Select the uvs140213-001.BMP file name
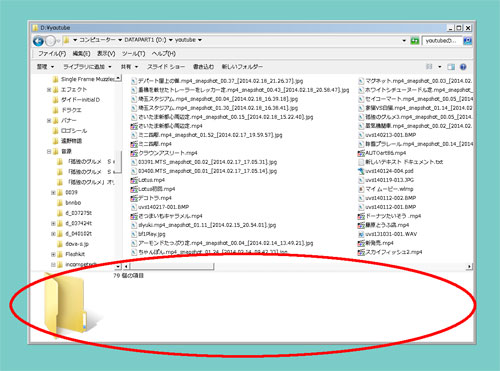This screenshot has height=371, width=500. [x=391, y=135]
